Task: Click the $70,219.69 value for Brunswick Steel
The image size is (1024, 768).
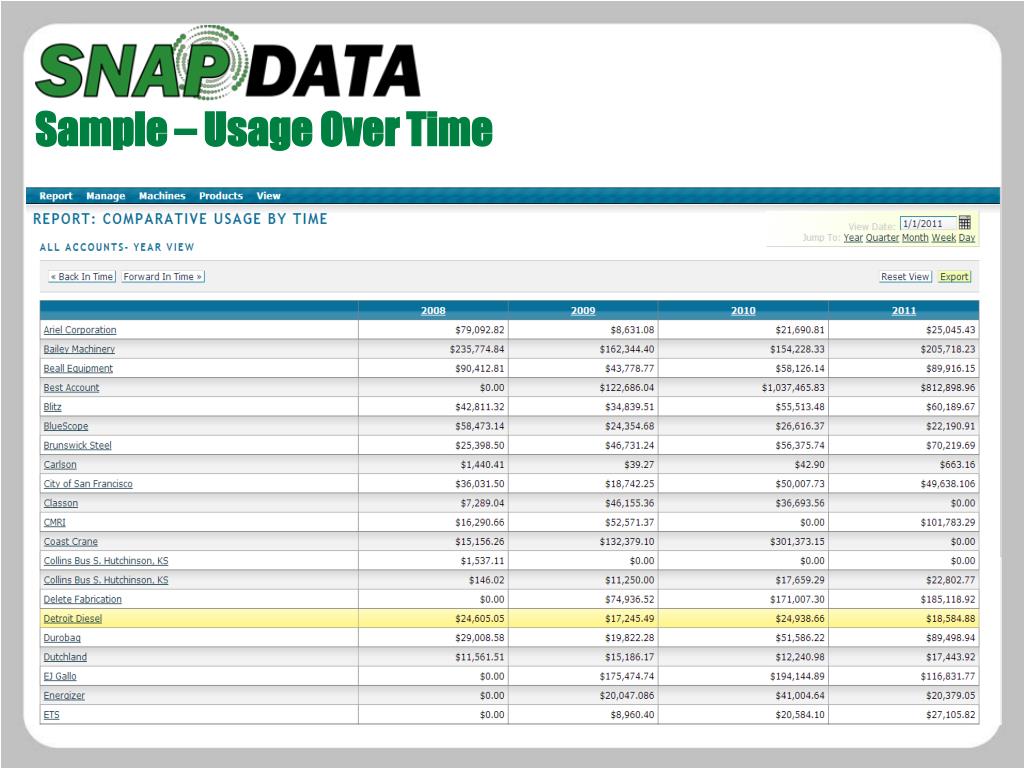Action: coord(950,445)
